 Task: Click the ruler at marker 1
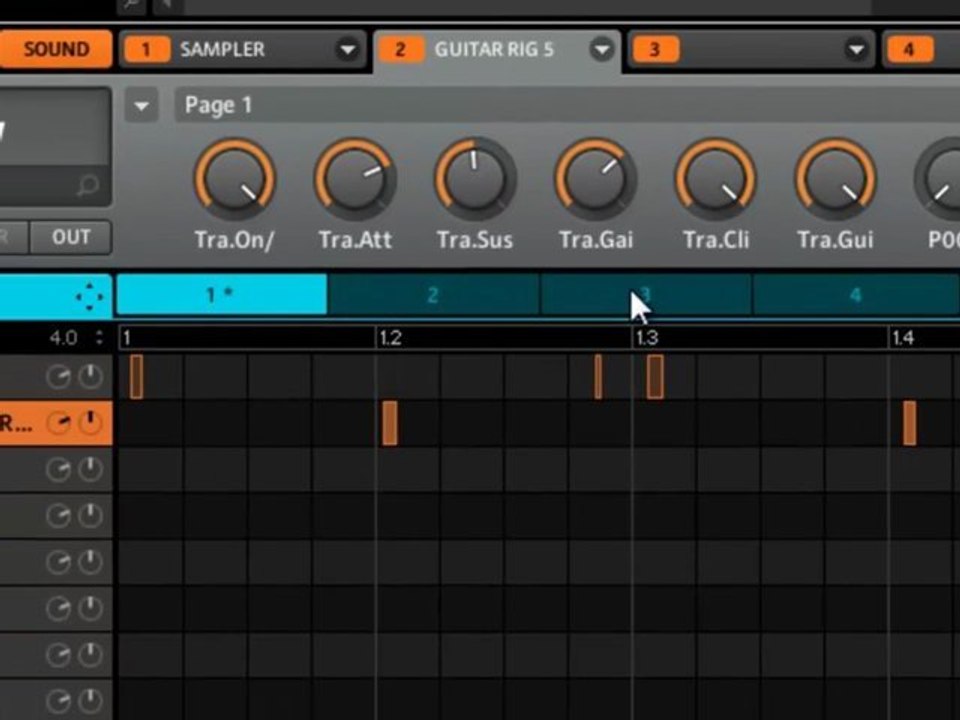coord(127,338)
